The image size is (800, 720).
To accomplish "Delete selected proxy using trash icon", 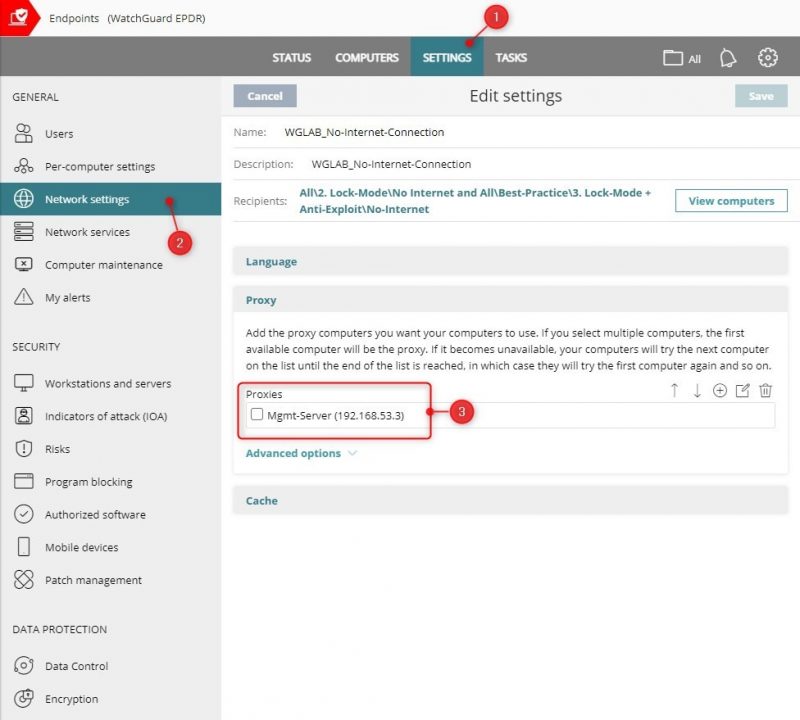I will [766, 392].
